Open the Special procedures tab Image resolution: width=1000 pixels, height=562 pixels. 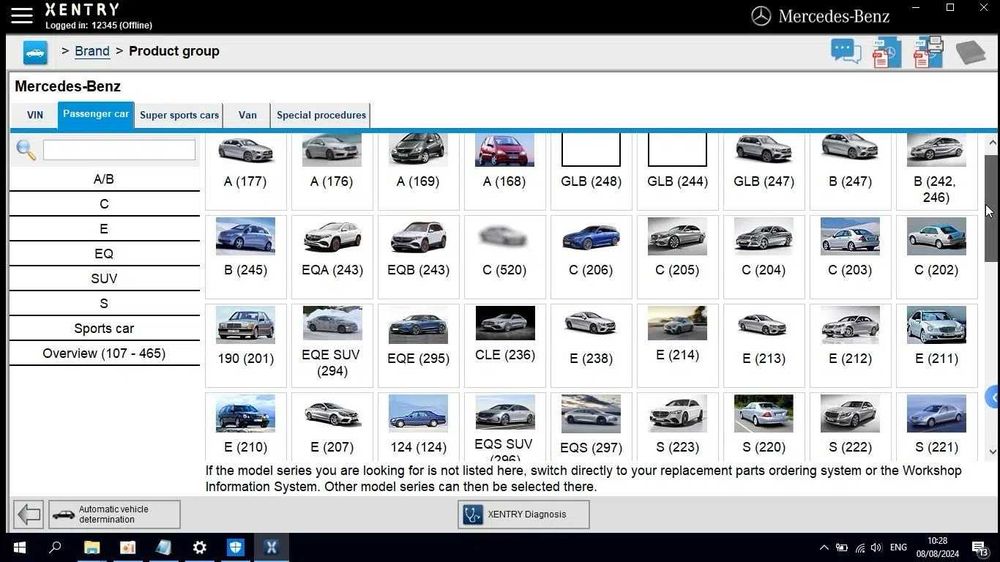click(x=321, y=115)
